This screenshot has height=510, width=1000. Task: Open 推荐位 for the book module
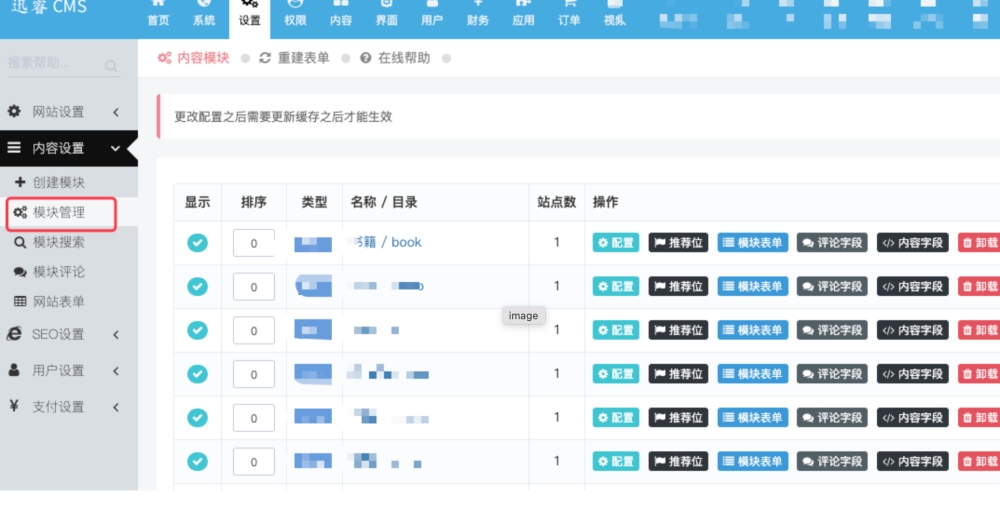679,243
